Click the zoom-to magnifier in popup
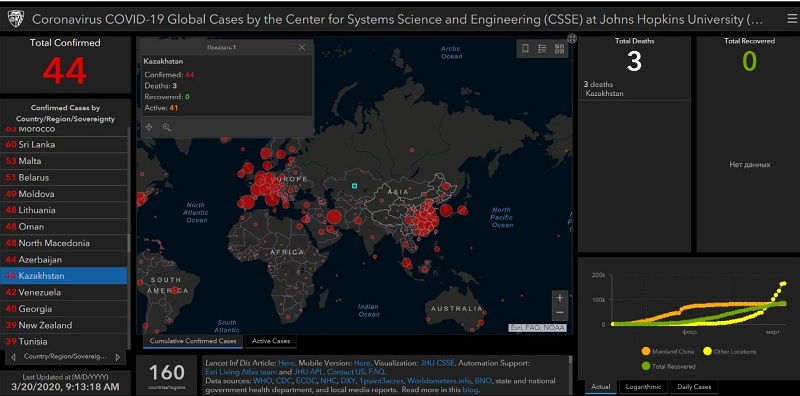 [x=166, y=127]
